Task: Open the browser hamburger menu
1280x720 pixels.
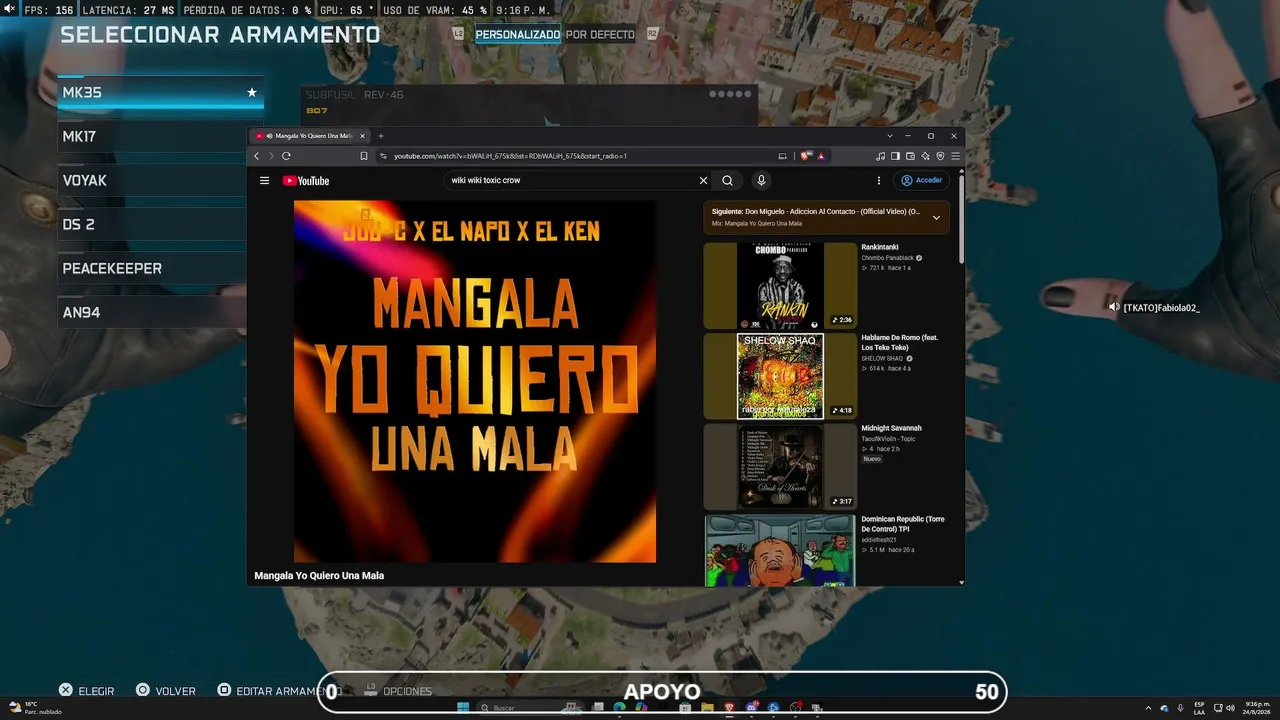Action: click(955, 156)
